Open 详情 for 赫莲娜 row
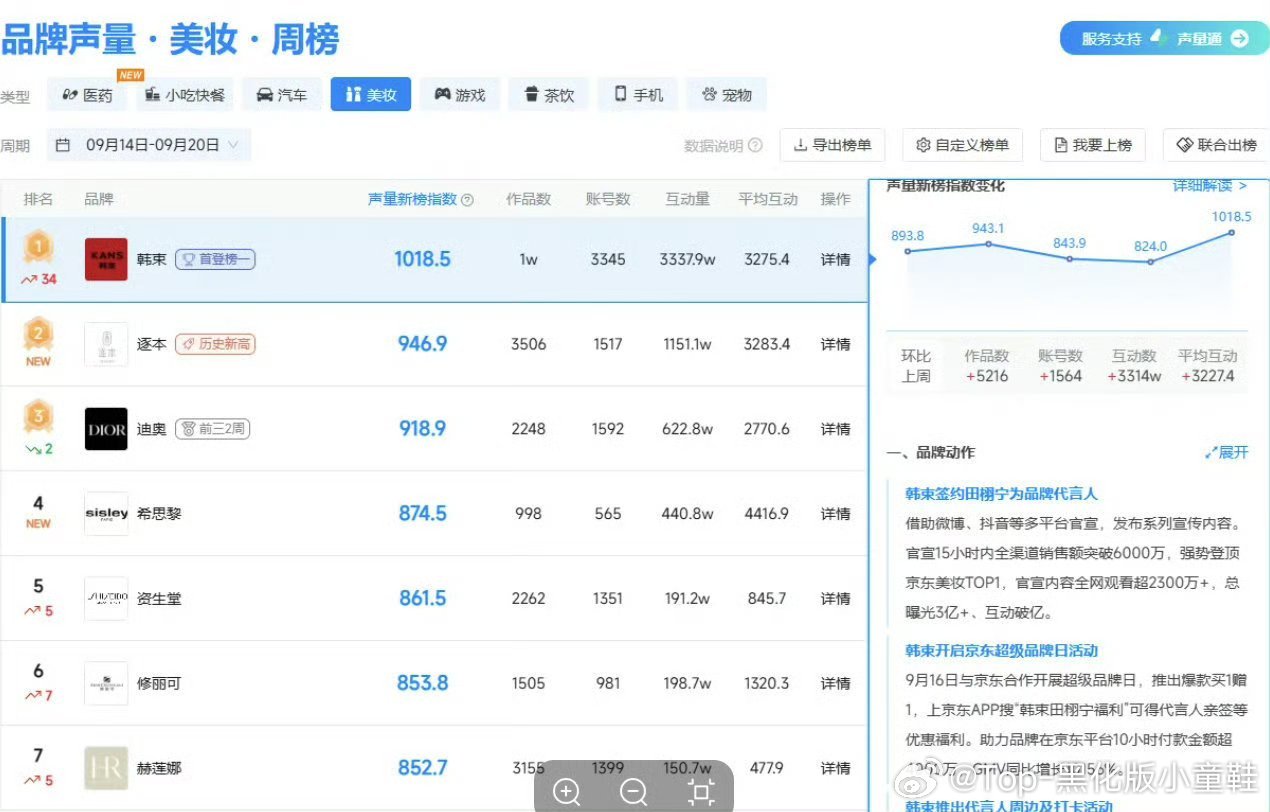The height and width of the screenshot is (812, 1270). pyautogui.click(x=836, y=769)
